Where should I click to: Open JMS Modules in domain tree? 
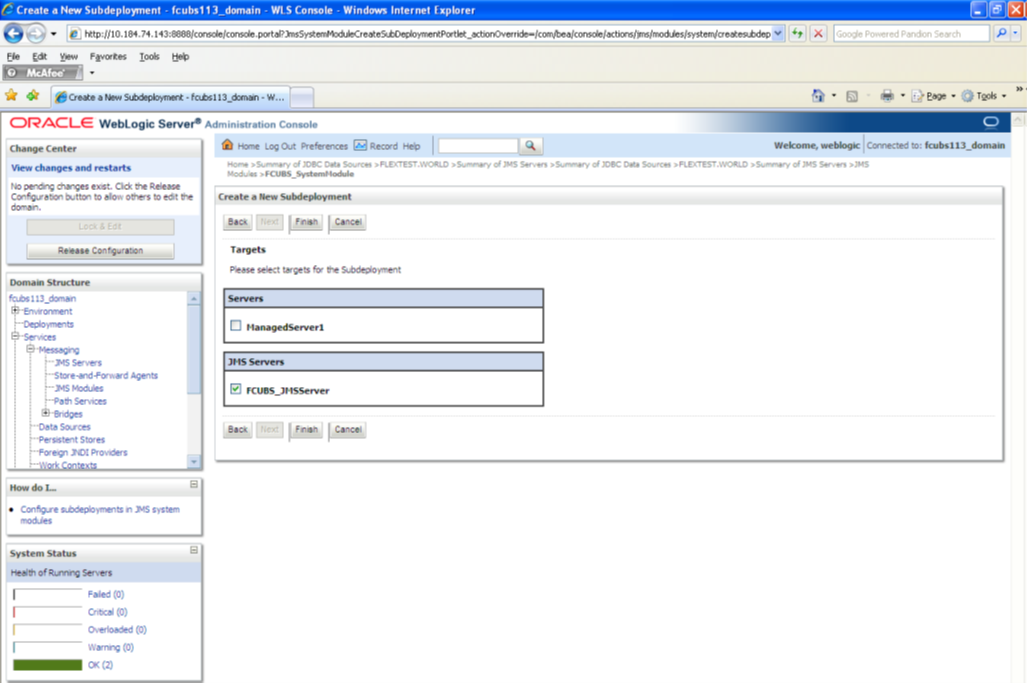point(79,388)
